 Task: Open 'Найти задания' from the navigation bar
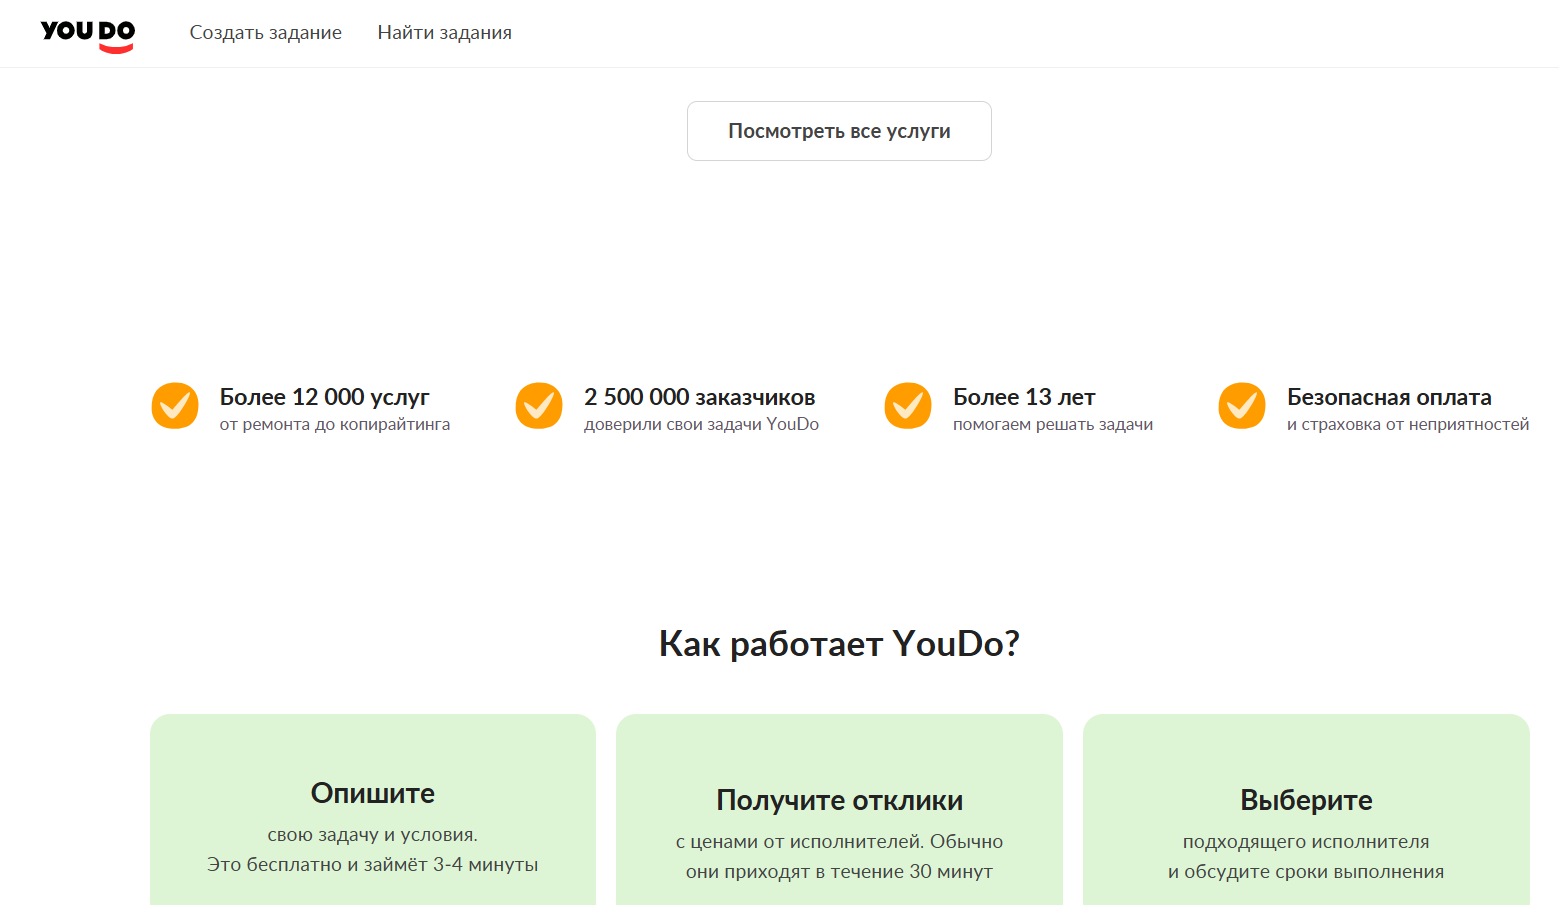tap(443, 32)
